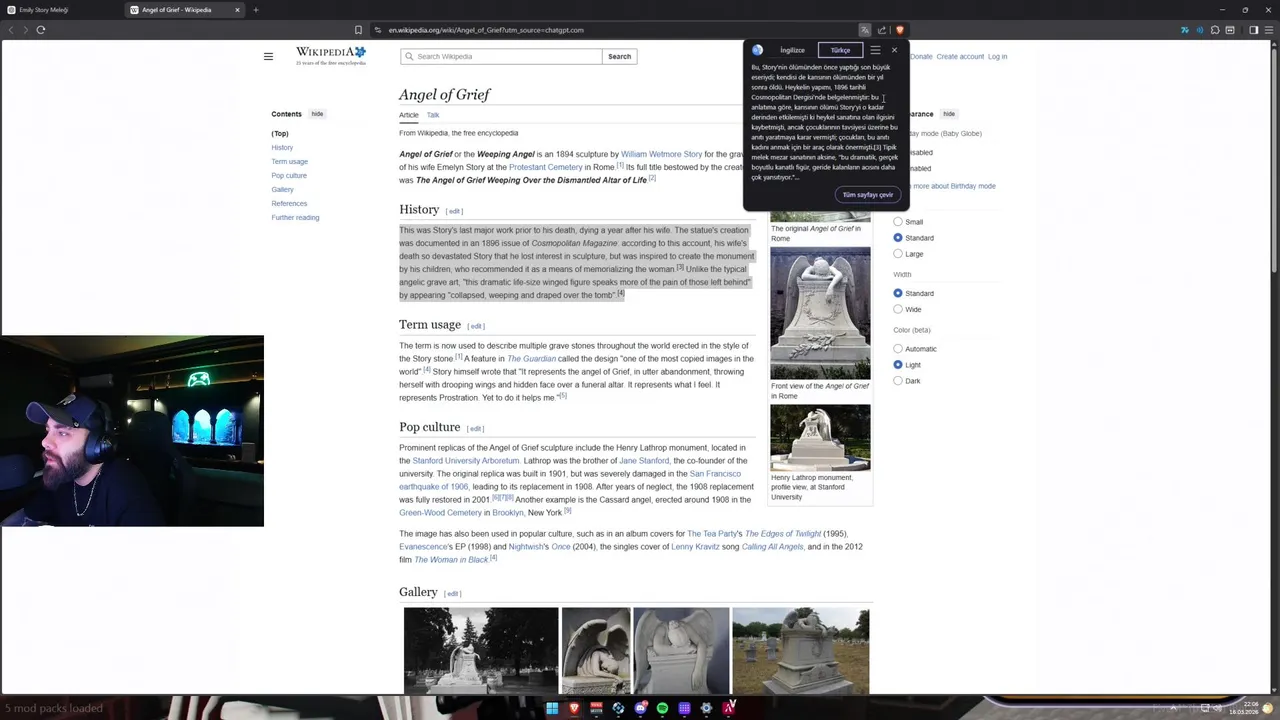Jump to Pop culture in contents

(289, 176)
